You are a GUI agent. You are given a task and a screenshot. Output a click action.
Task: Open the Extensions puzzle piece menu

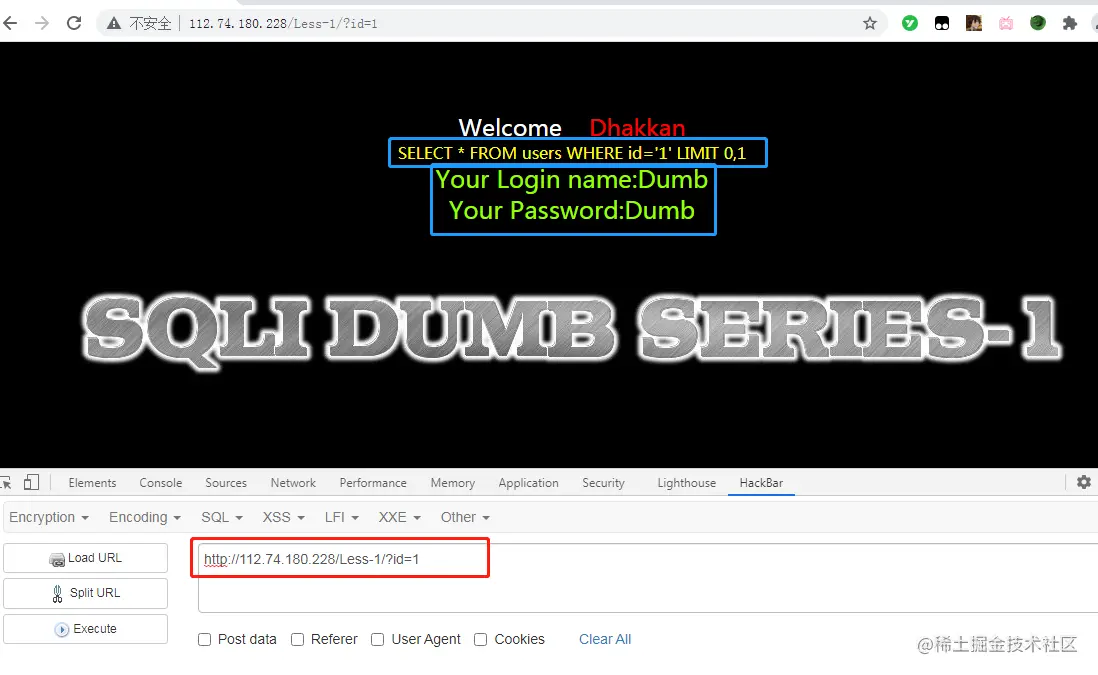pyautogui.click(x=1069, y=23)
